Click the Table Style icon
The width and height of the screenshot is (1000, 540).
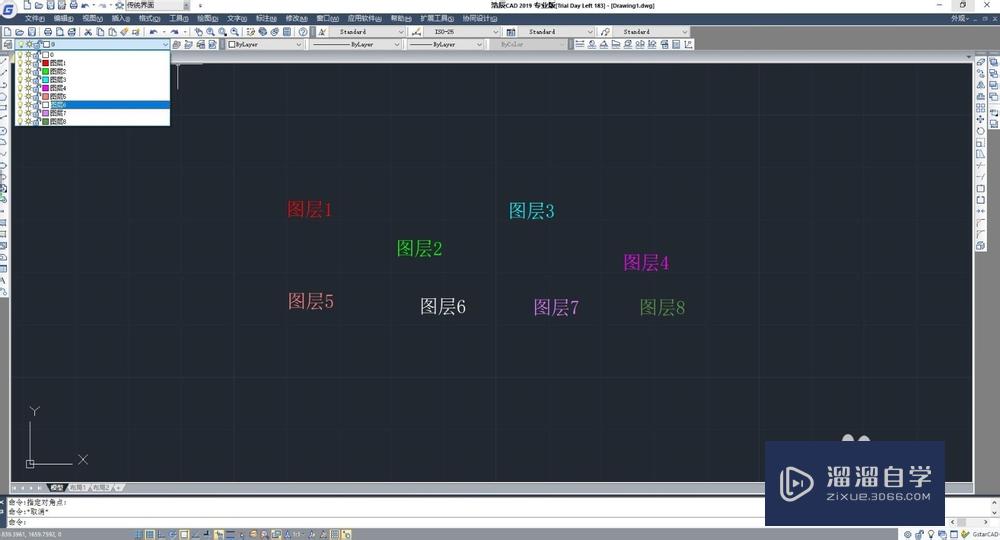[511, 32]
